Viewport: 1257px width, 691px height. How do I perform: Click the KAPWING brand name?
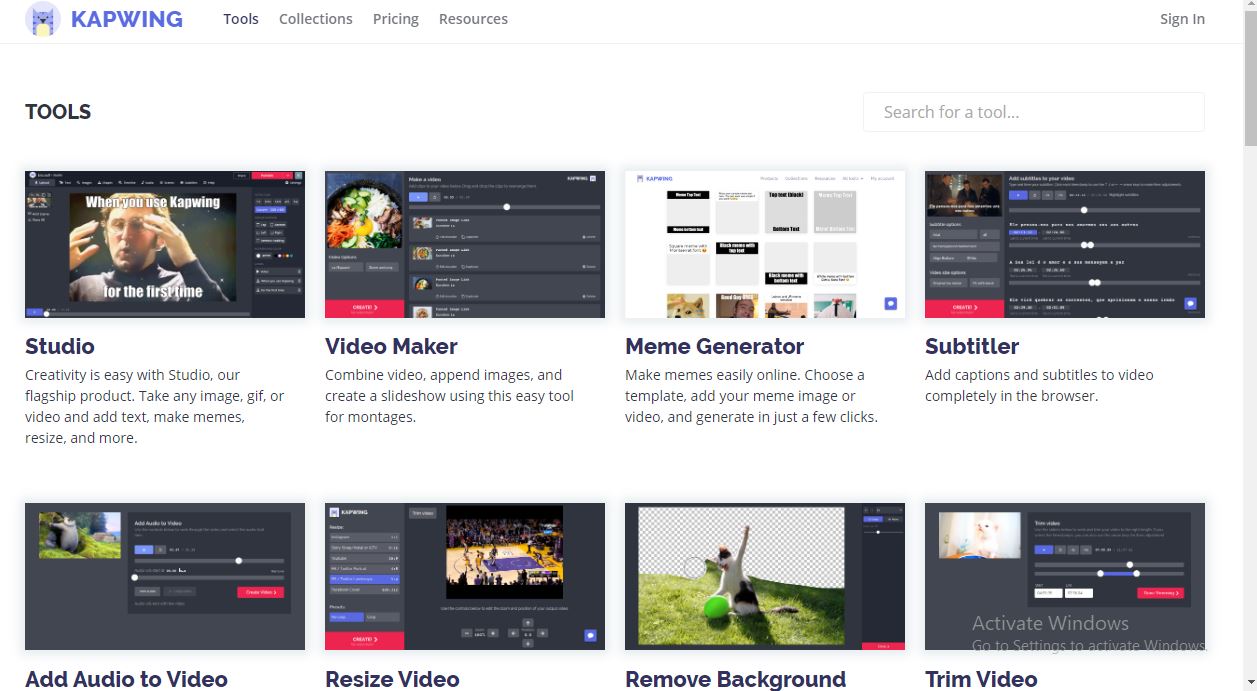pos(126,19)
